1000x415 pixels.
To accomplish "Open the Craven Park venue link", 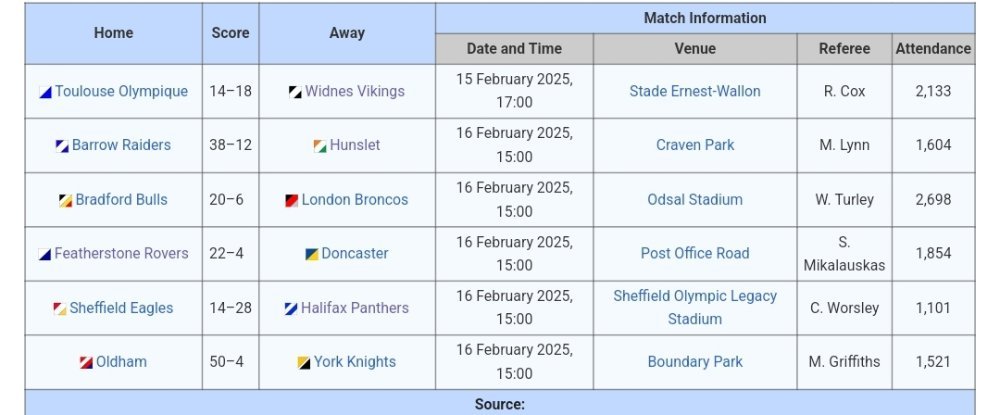I will [695, 145].
